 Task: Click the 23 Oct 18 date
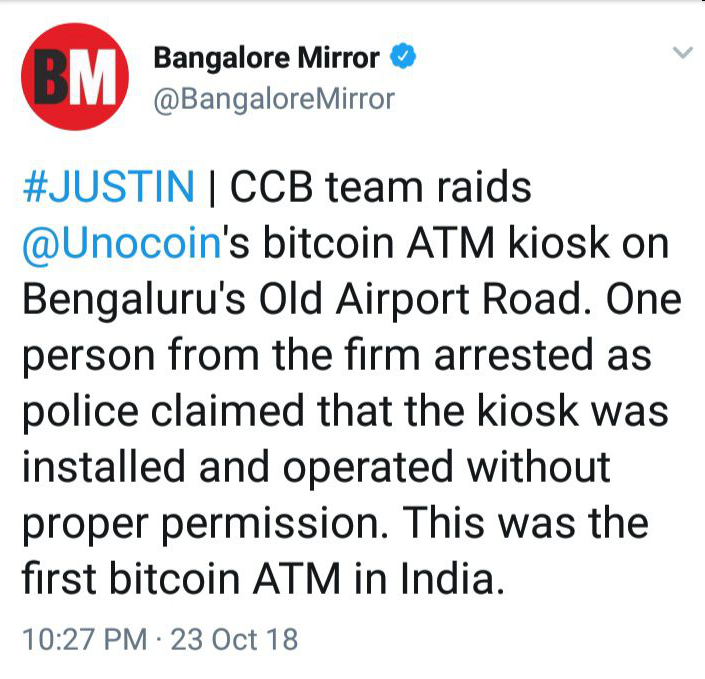(x=234, y=639)
